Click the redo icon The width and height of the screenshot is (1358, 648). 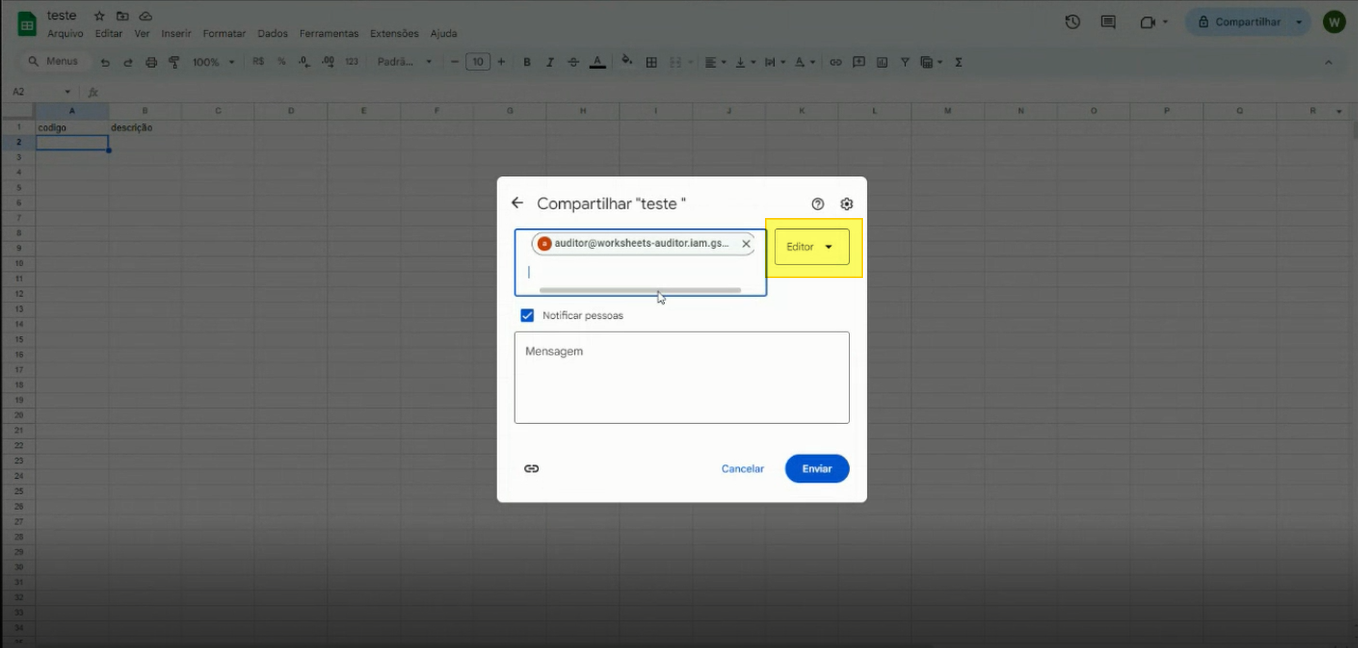click(128, 62)
